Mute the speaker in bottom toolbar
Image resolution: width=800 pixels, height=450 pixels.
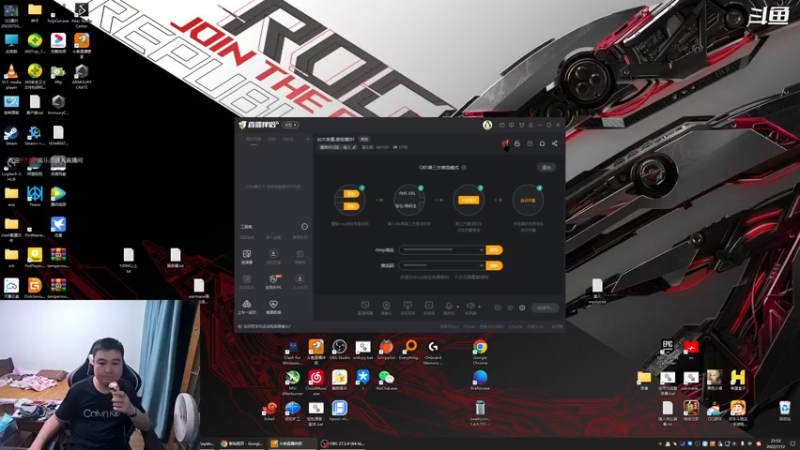pyautogui.click(x=470, y=307)
